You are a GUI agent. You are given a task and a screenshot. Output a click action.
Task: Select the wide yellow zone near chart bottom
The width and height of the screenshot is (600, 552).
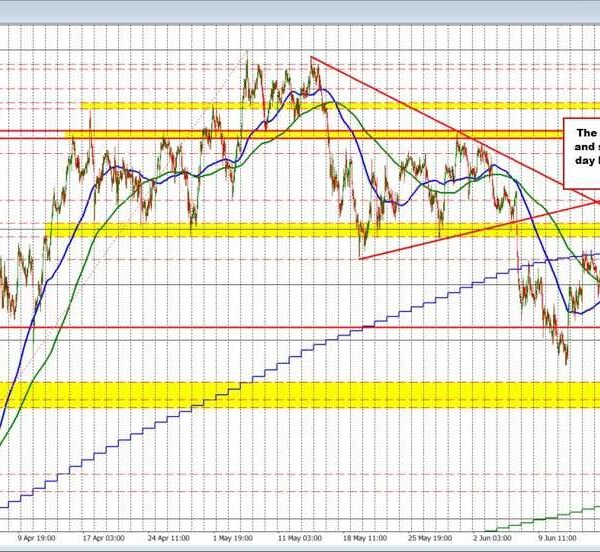pos(300,395)
